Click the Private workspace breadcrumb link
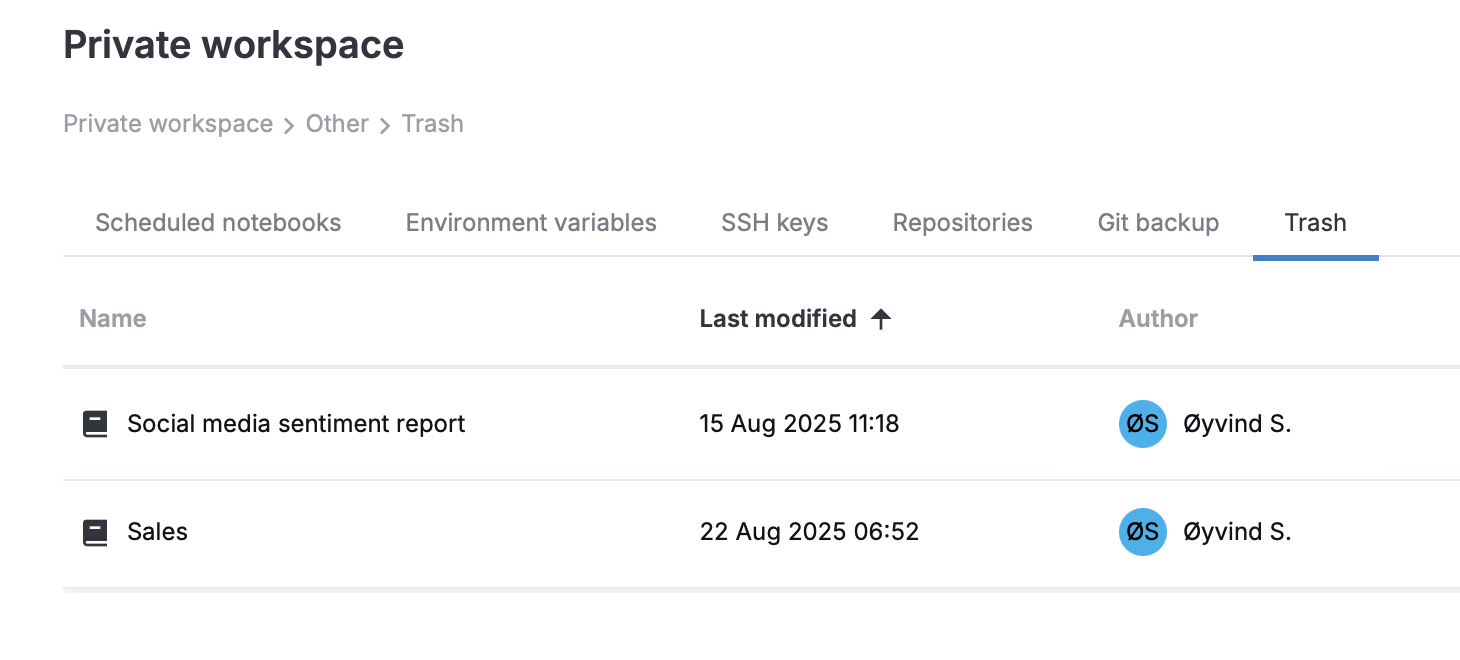Image resolution: width=1460 pixels, height=660 pixels. coord(168,124)
